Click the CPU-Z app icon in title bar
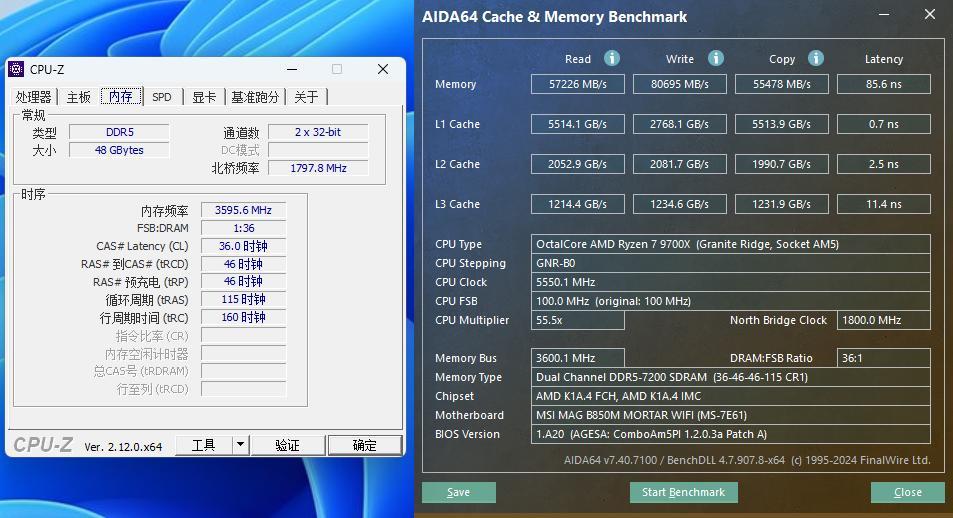 (16, 69)
